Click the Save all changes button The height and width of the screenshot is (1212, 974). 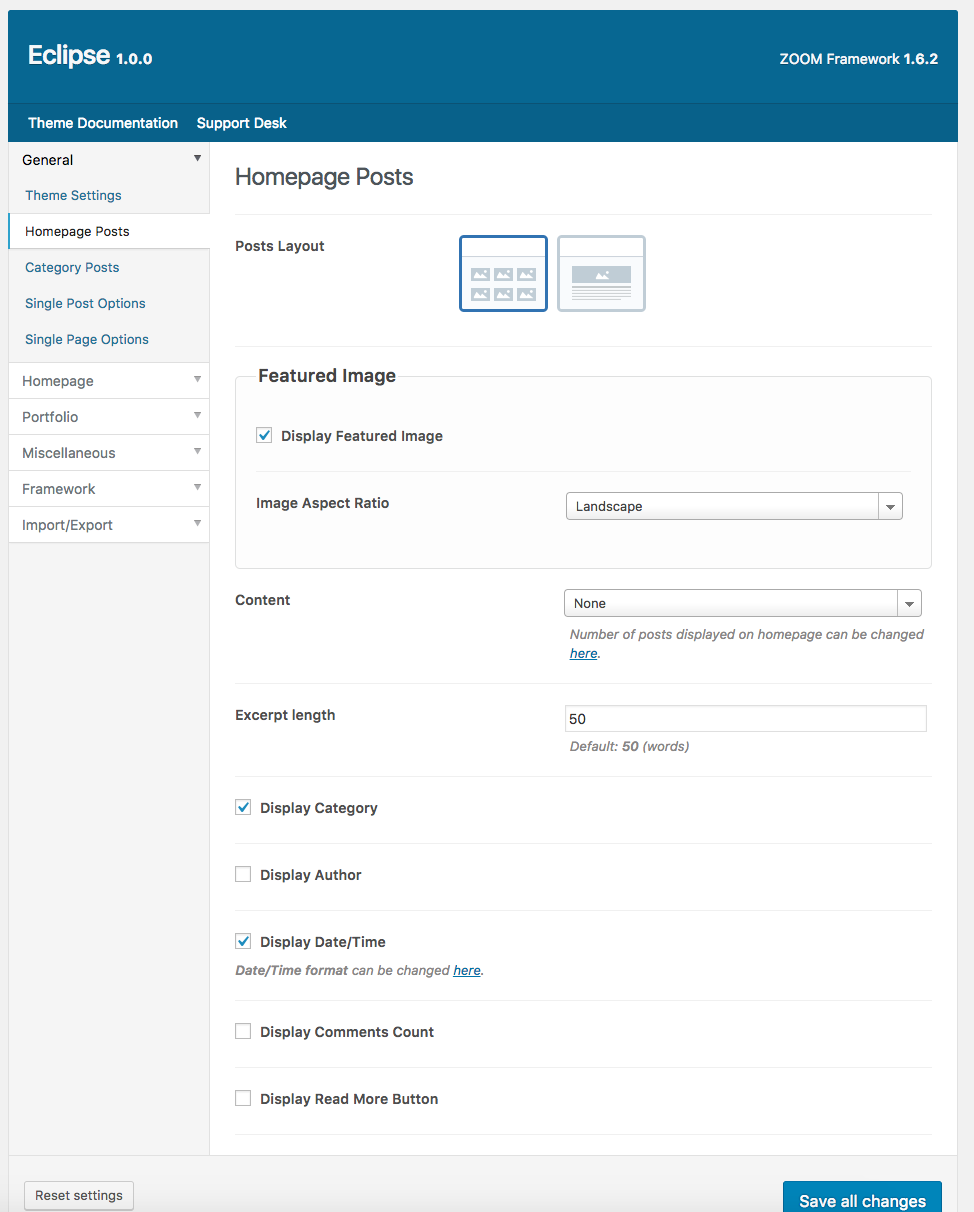point(862,1200)
